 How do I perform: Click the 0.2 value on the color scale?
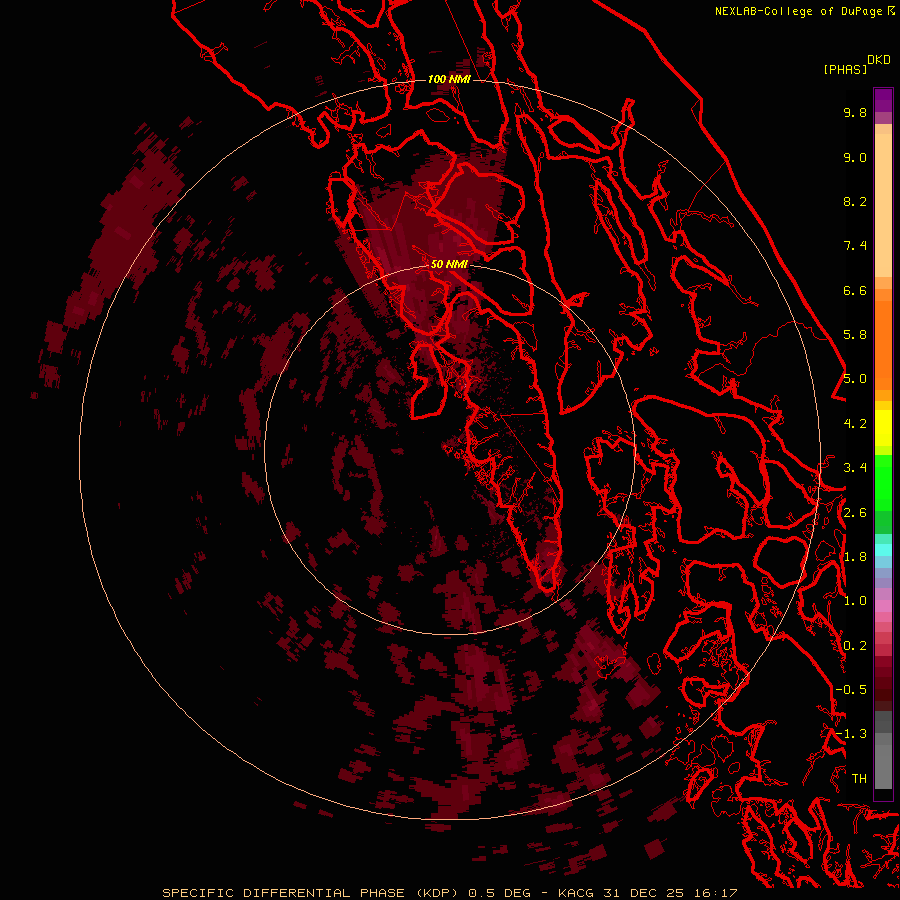tap(855, 646)
